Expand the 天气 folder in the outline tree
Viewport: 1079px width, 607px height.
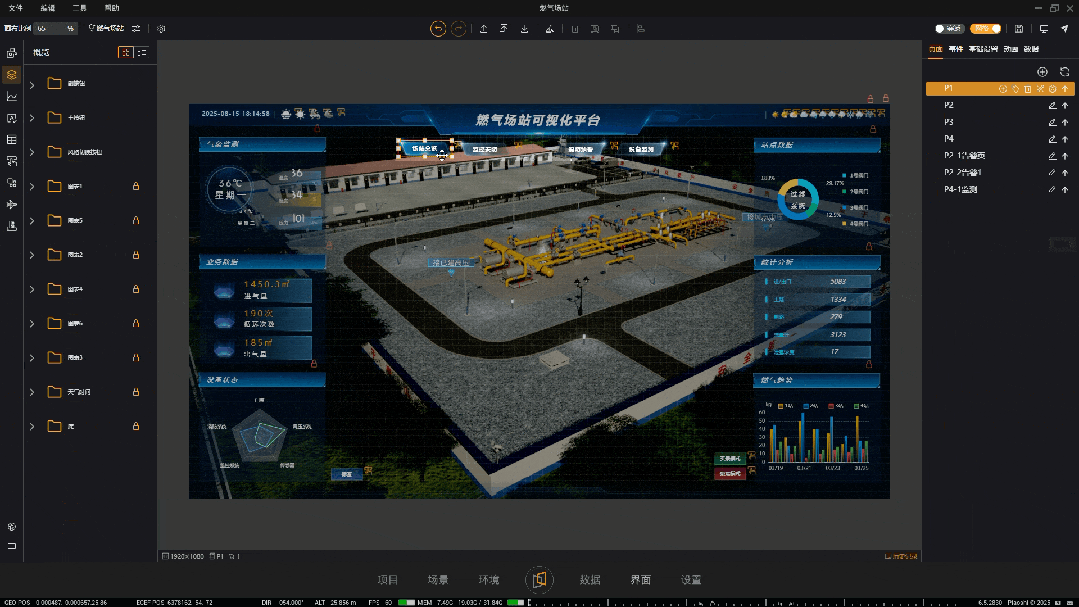(32, 392)
